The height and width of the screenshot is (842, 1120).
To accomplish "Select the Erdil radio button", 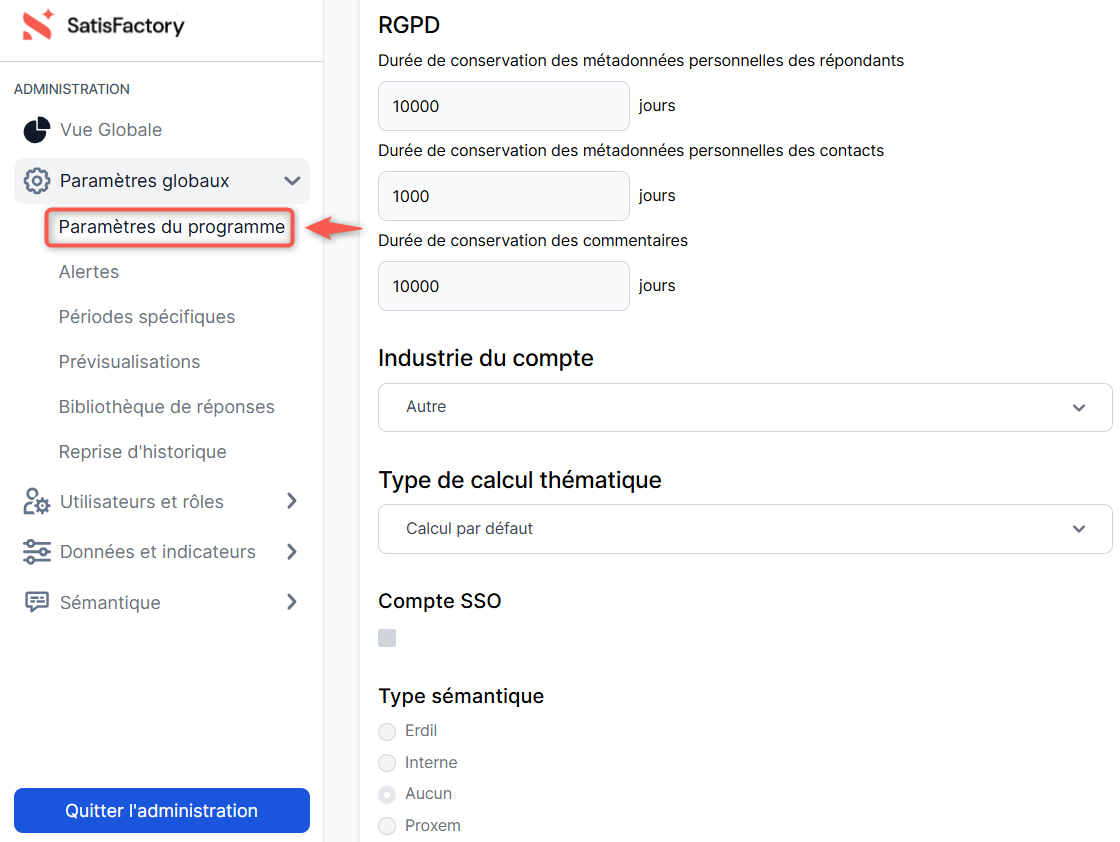I will click(x=387, y=731).
